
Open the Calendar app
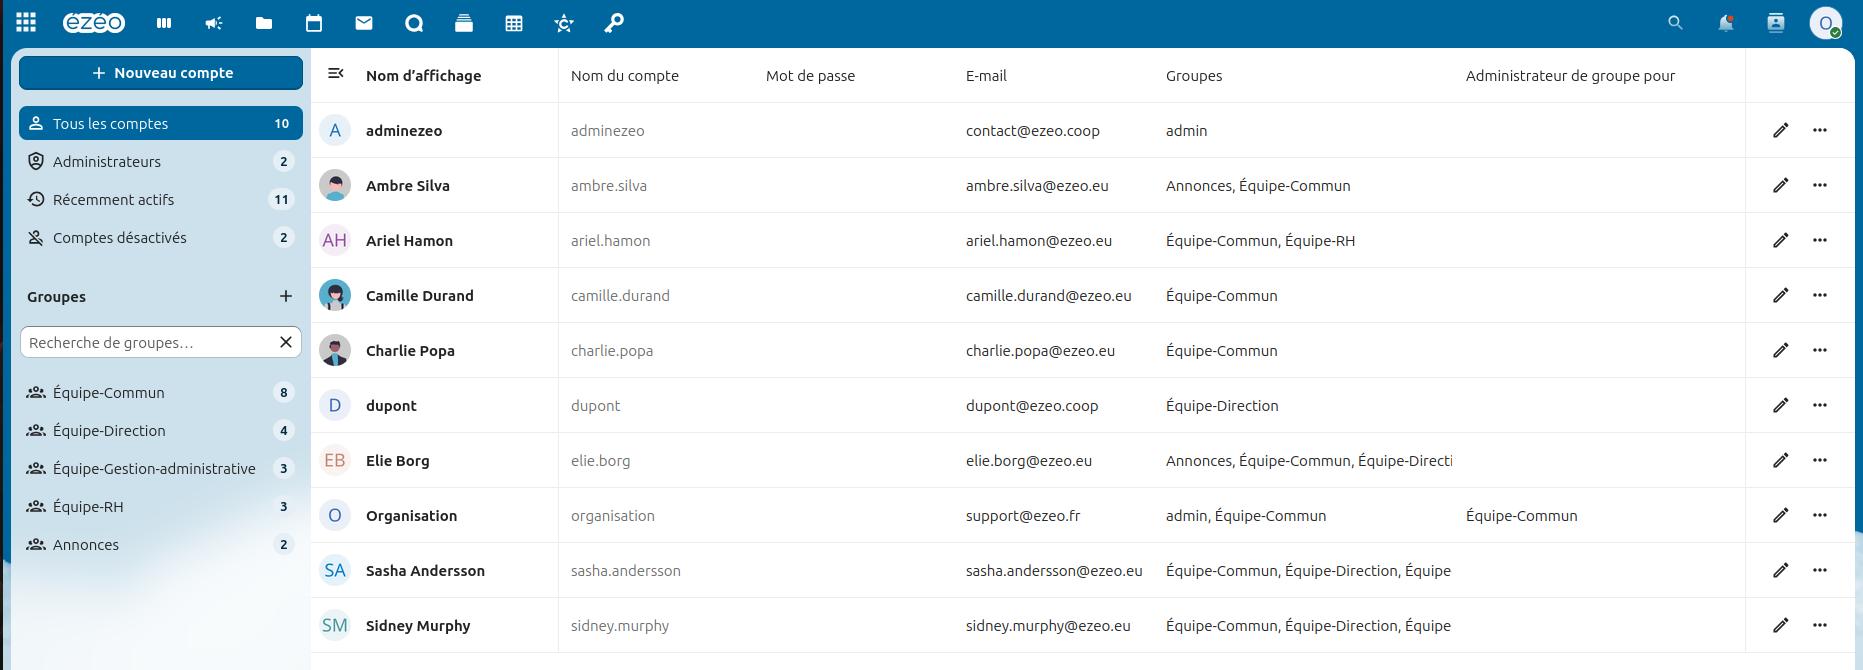click(314, 23)
